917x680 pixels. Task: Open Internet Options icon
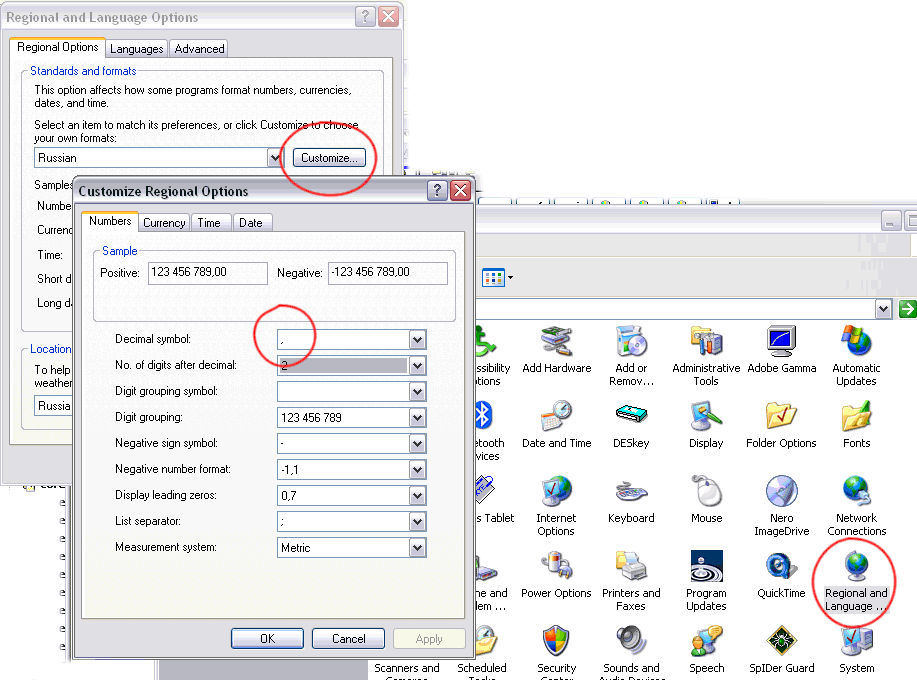[556, 491]
